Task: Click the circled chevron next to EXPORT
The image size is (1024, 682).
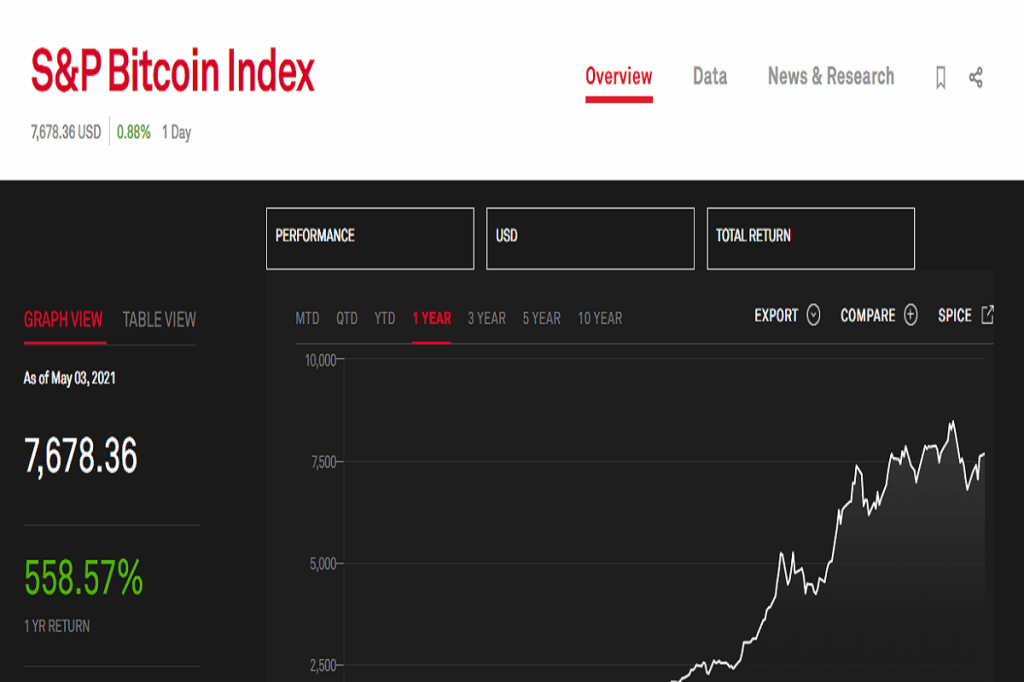Action: click(811, 315)
